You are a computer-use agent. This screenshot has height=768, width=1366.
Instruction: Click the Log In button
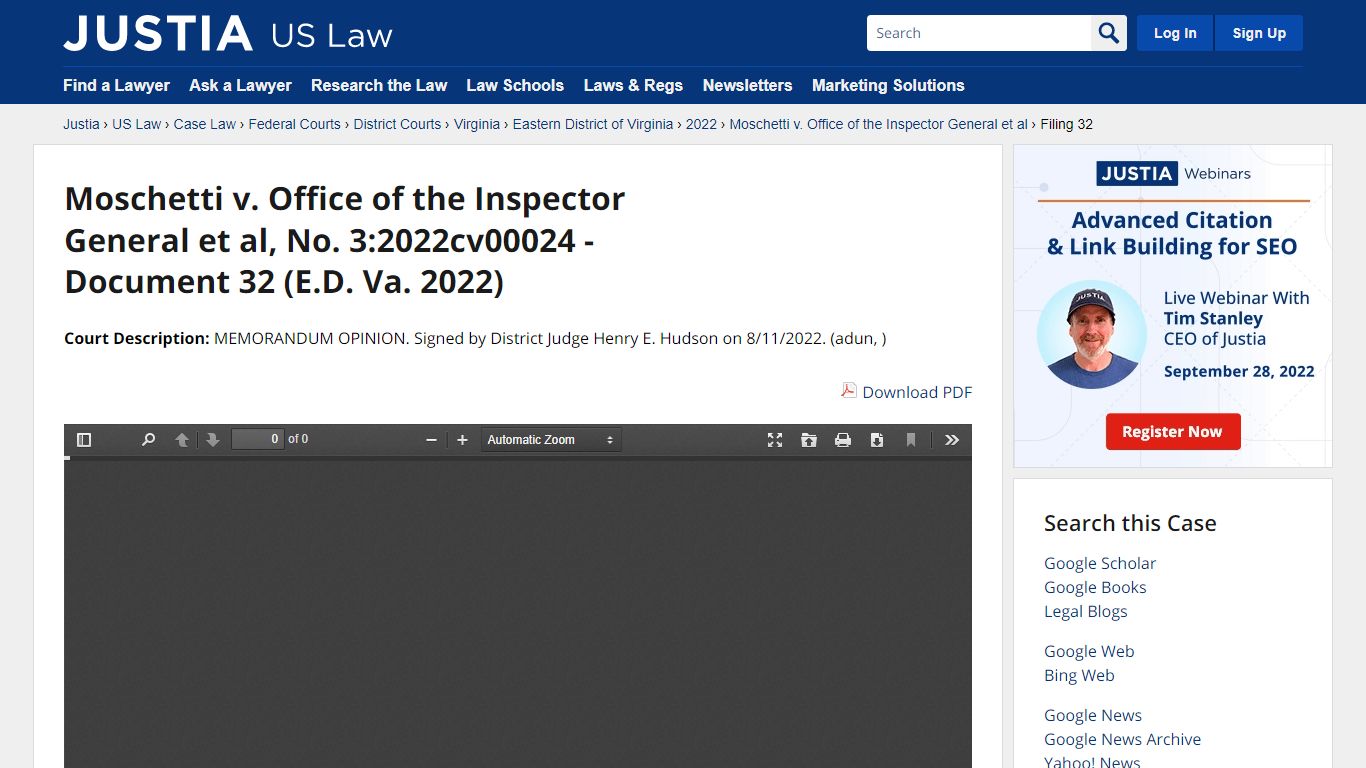1175,33
